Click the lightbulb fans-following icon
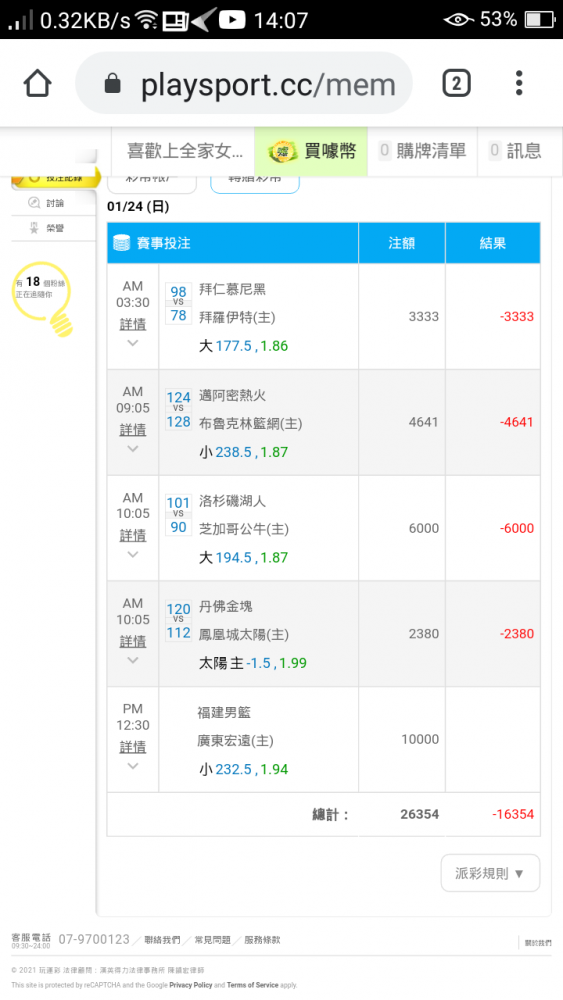This screenshot has width=563, height=1000. tap(43, 298)
